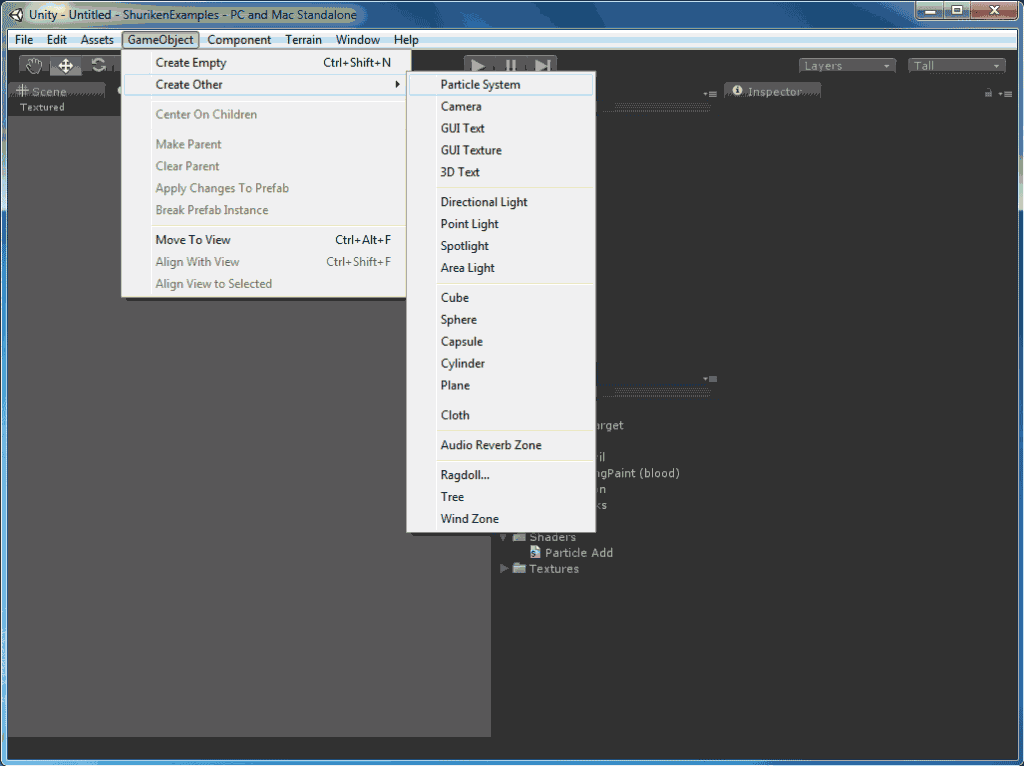Image resolution: width=1024 pixels, height=766 pixels.
Task: Open the Edit menu
Action: [57, 40]
